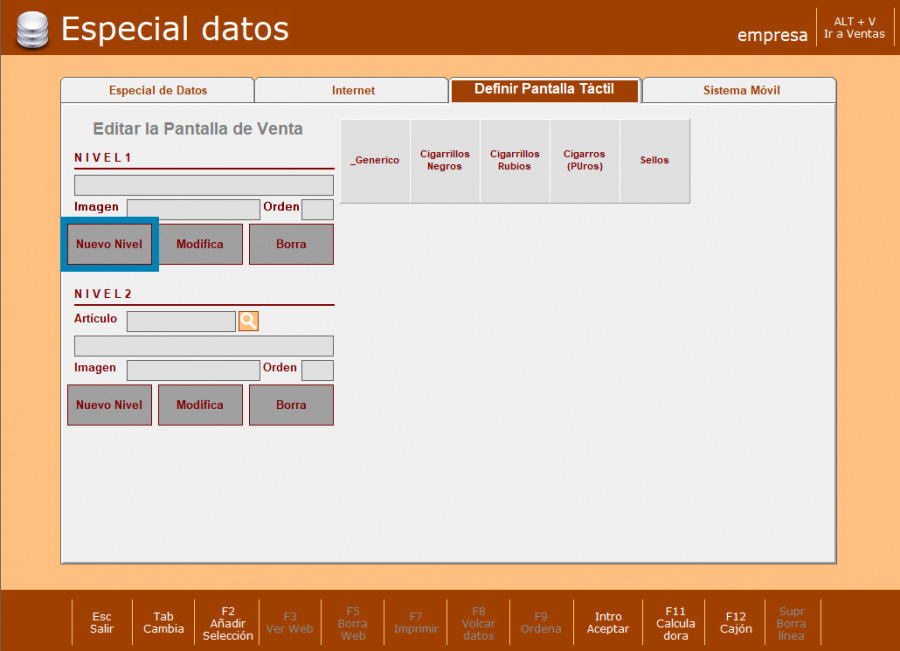Open the Especial de Datos tab
900x651 pixels.
pos(157,90)
